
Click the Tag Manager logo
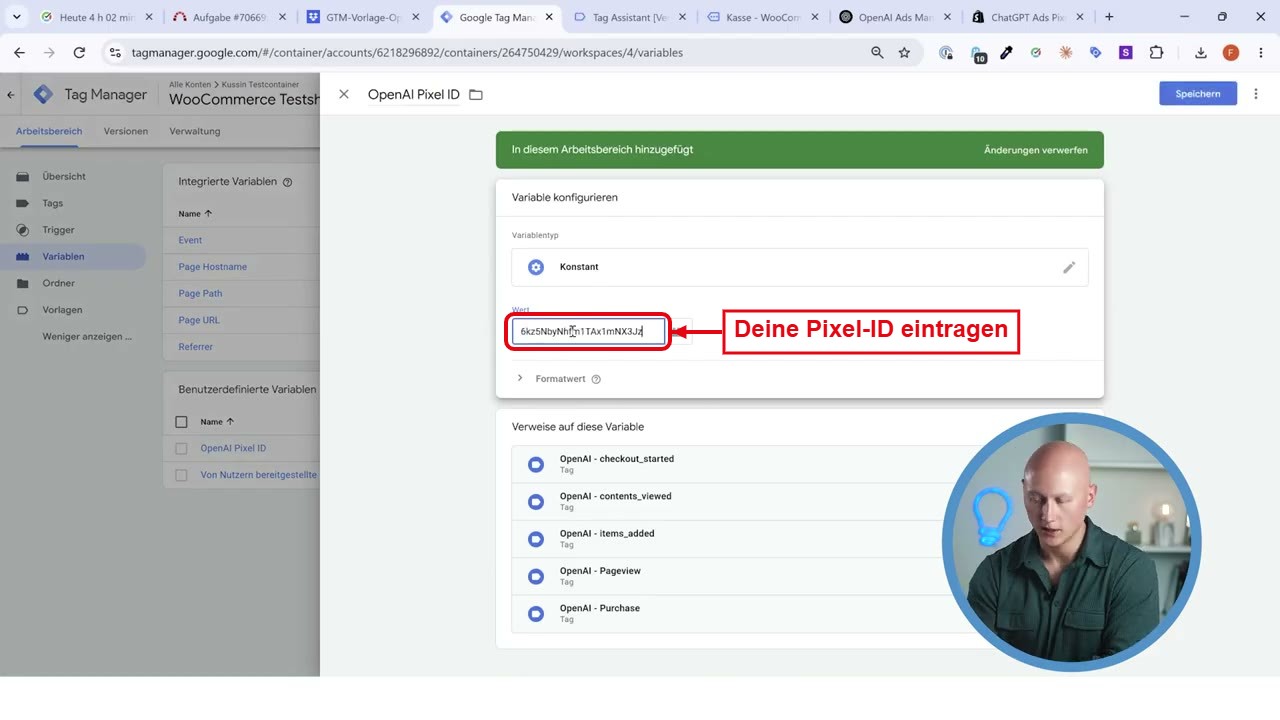(43, 95)
